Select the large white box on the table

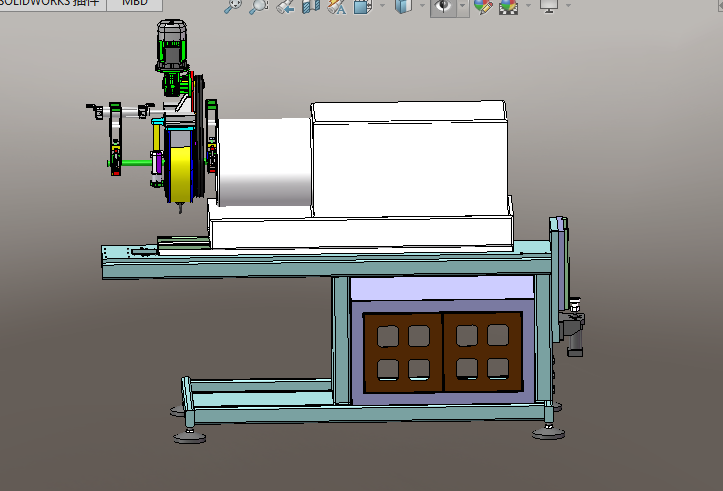click(x=409, y=157)
